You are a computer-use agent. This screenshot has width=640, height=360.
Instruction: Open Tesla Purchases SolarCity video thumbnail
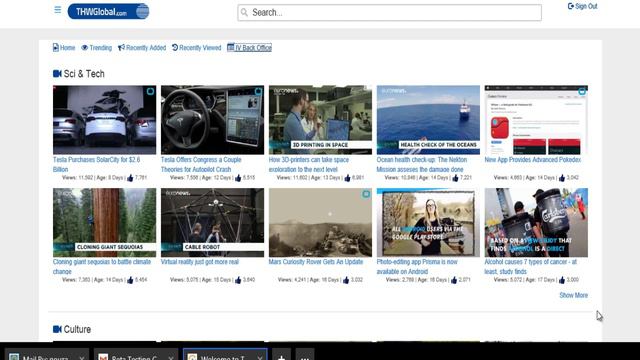click(104, 120)
